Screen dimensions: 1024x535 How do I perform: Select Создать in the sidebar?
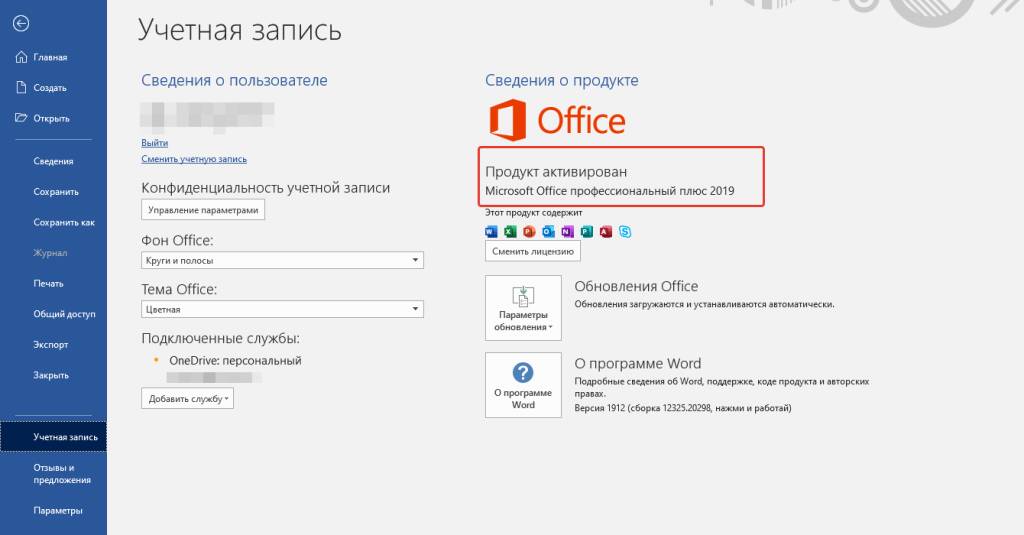pos(53,88)
